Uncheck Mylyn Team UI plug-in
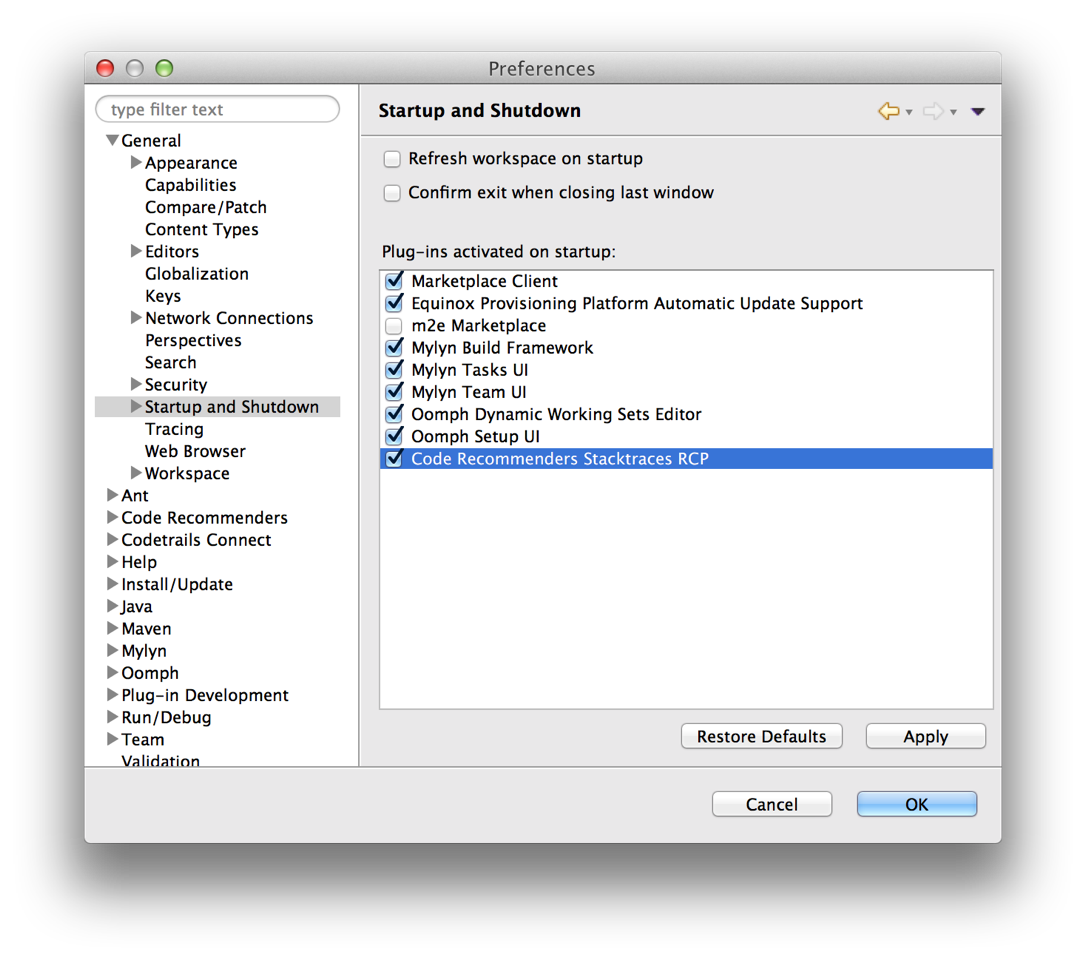The image size is (1086, 960). pos(394,392)
